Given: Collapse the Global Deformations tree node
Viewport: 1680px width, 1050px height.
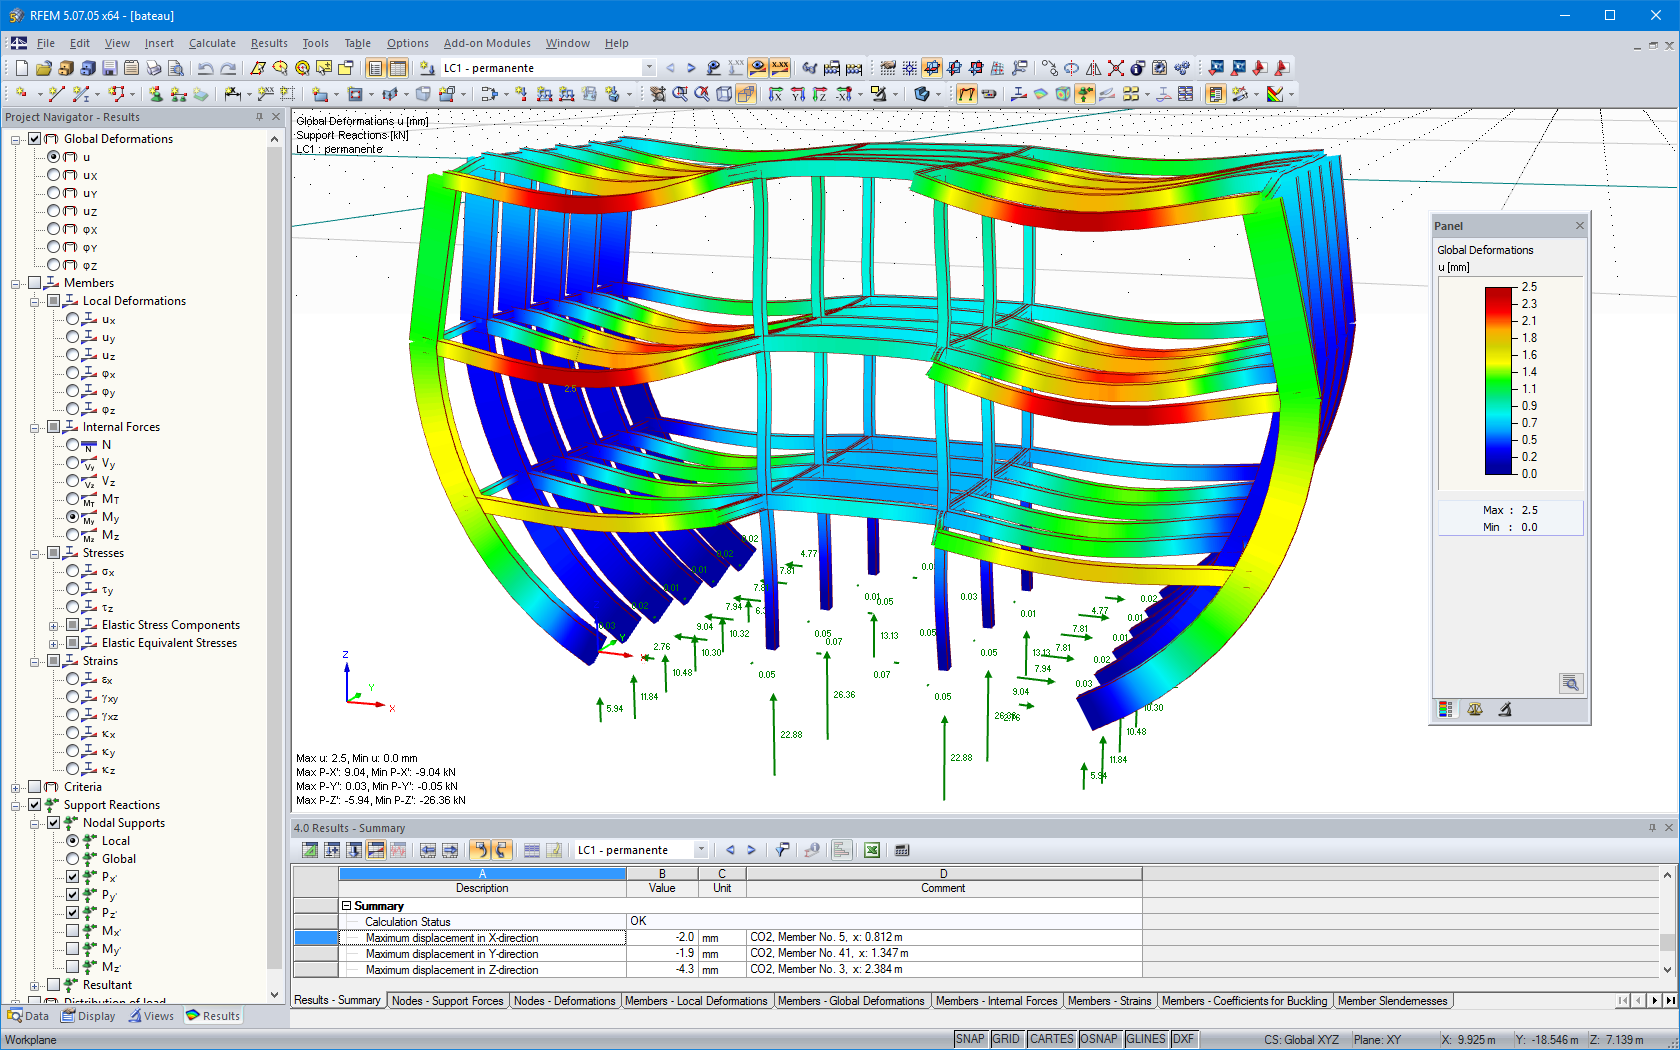Looking at the screenshot, I should point(16,139).
